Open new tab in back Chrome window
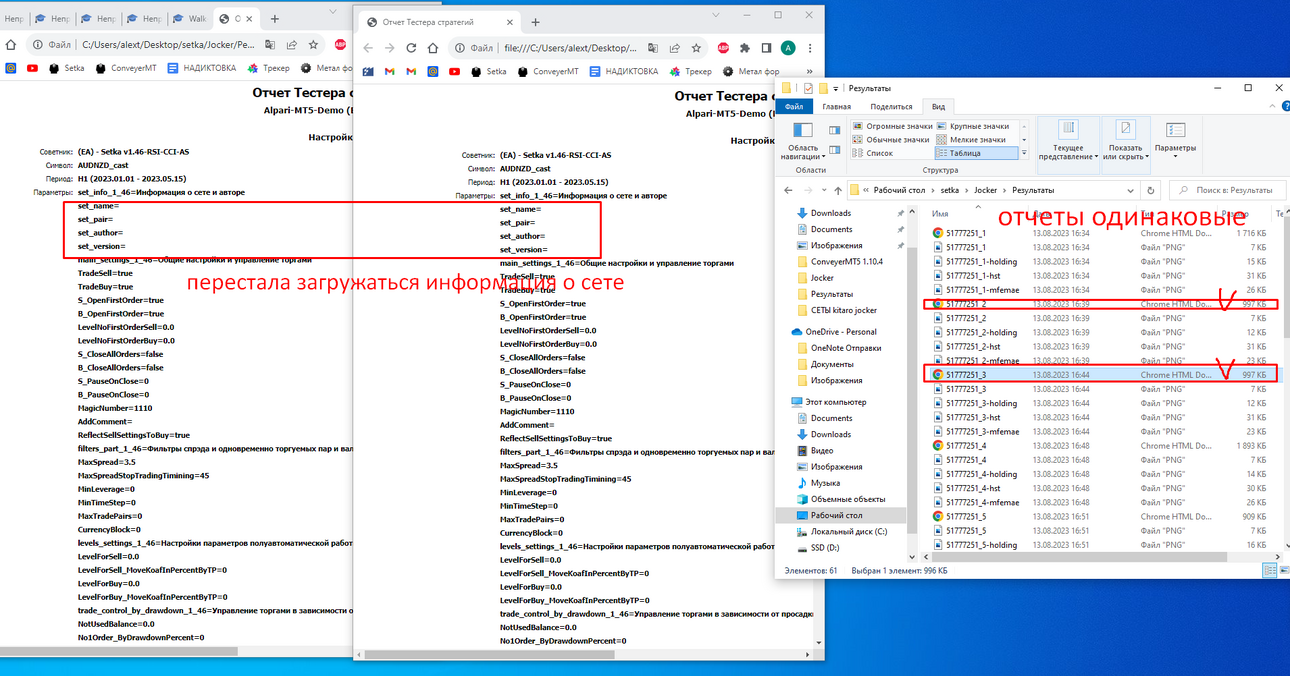 [275, 18]
